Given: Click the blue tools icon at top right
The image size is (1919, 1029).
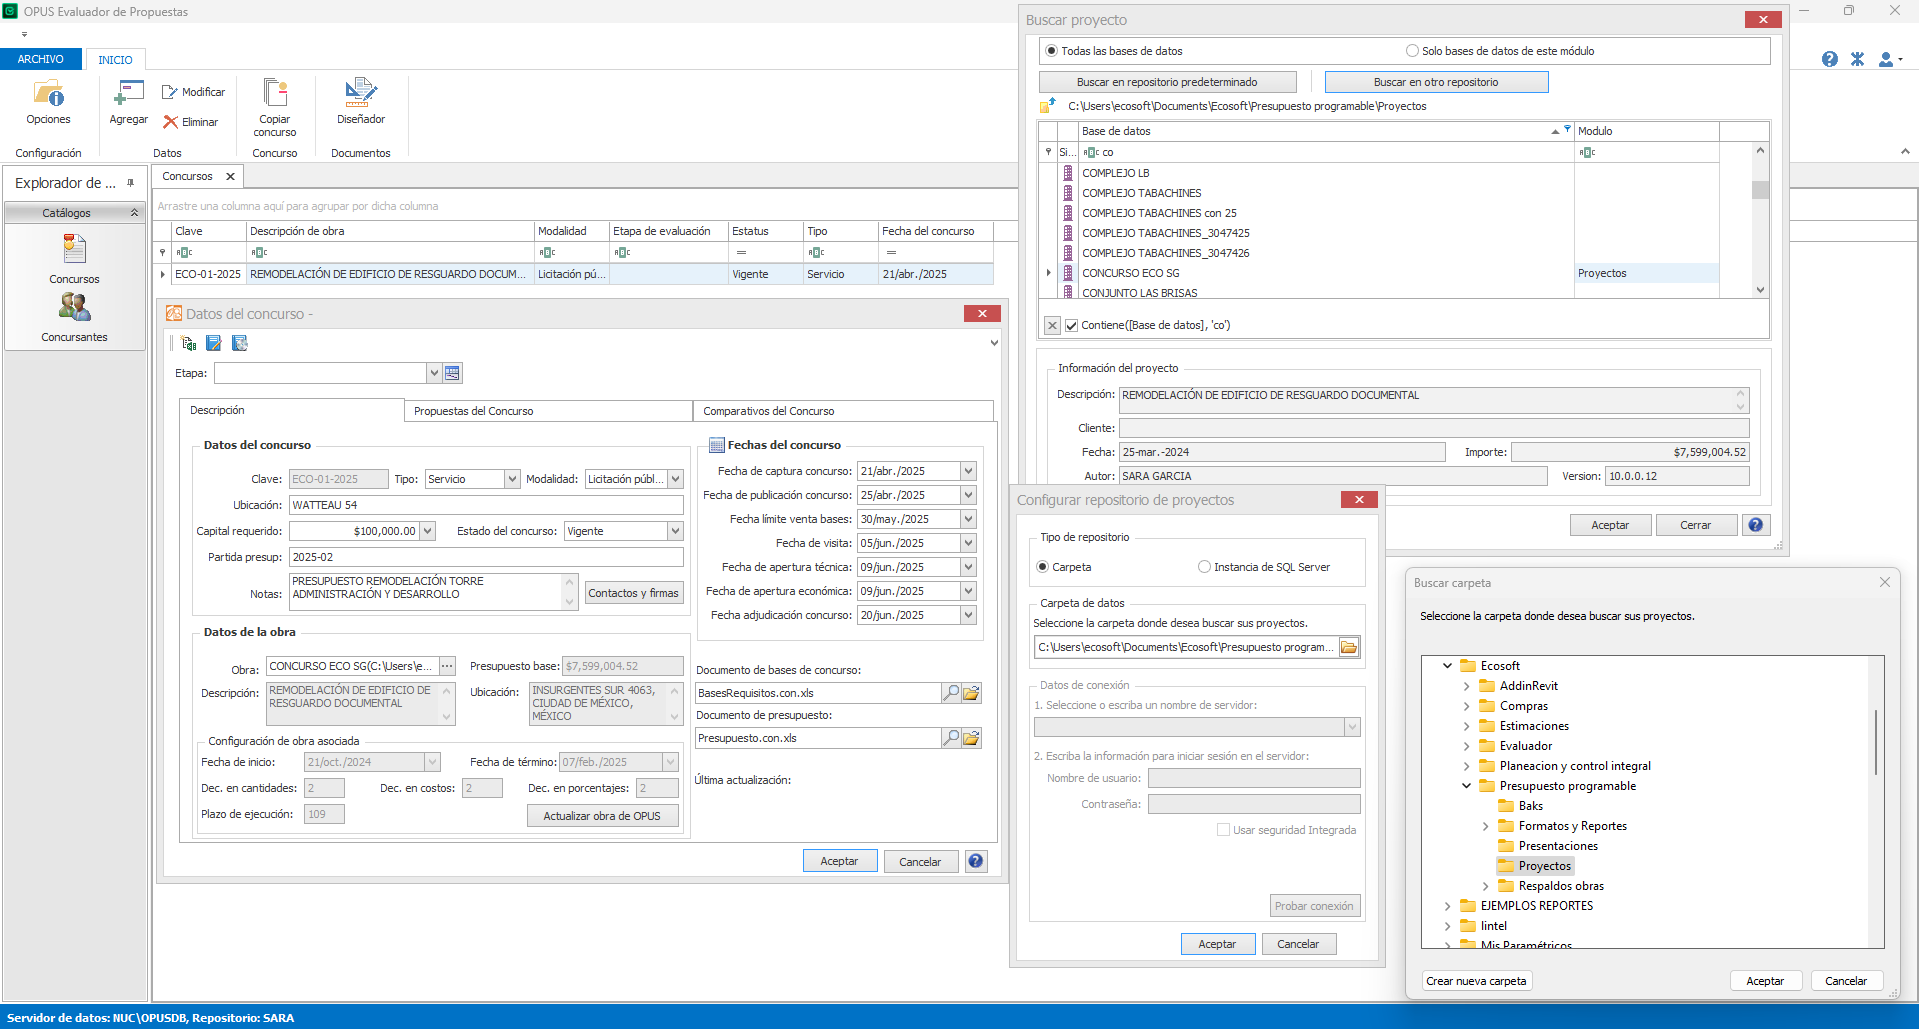Looking at the screenshot, I should [1857, 59].
